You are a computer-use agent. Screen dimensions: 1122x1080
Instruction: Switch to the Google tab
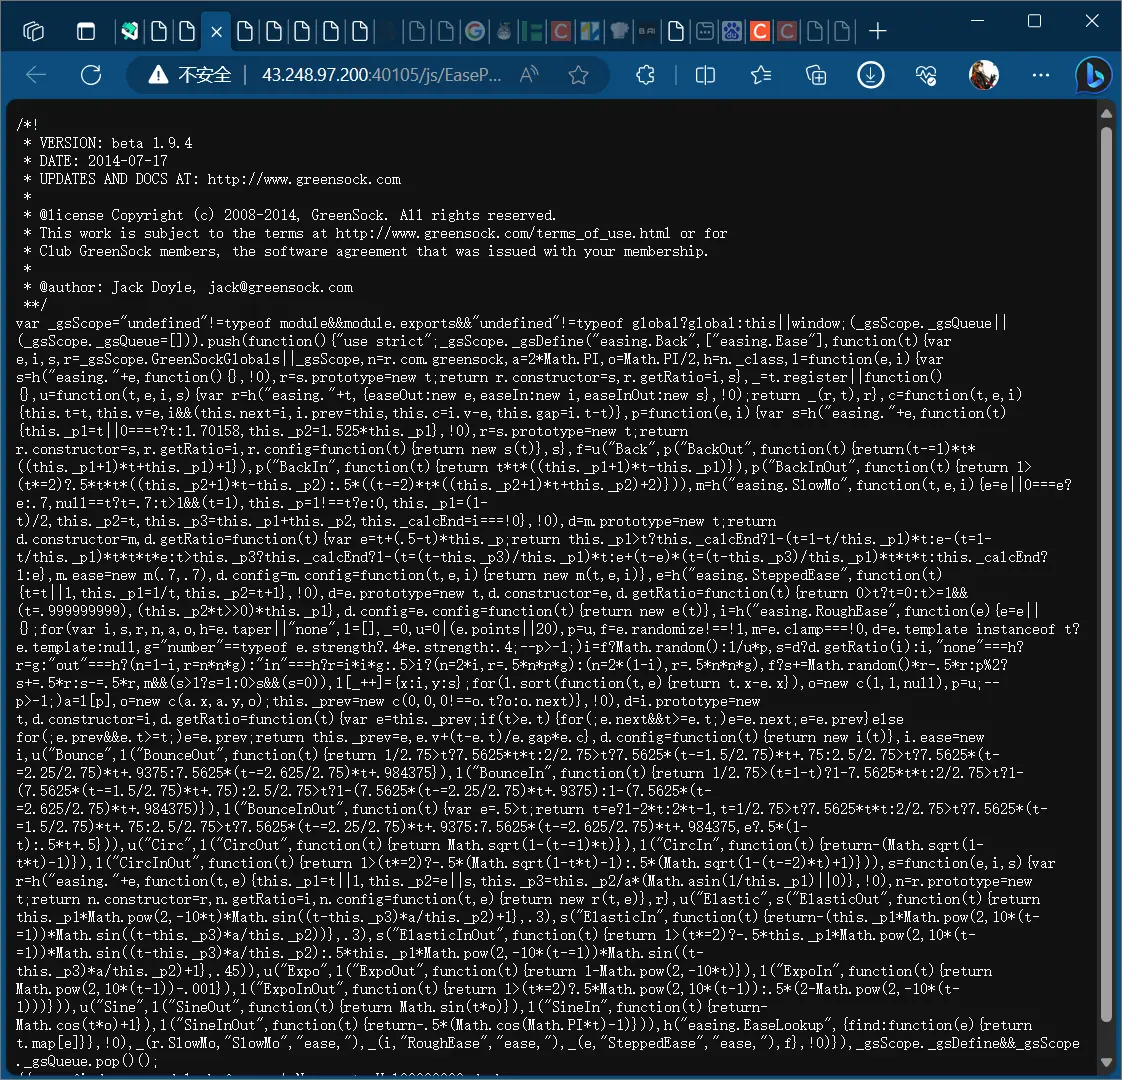pos(476,31)
